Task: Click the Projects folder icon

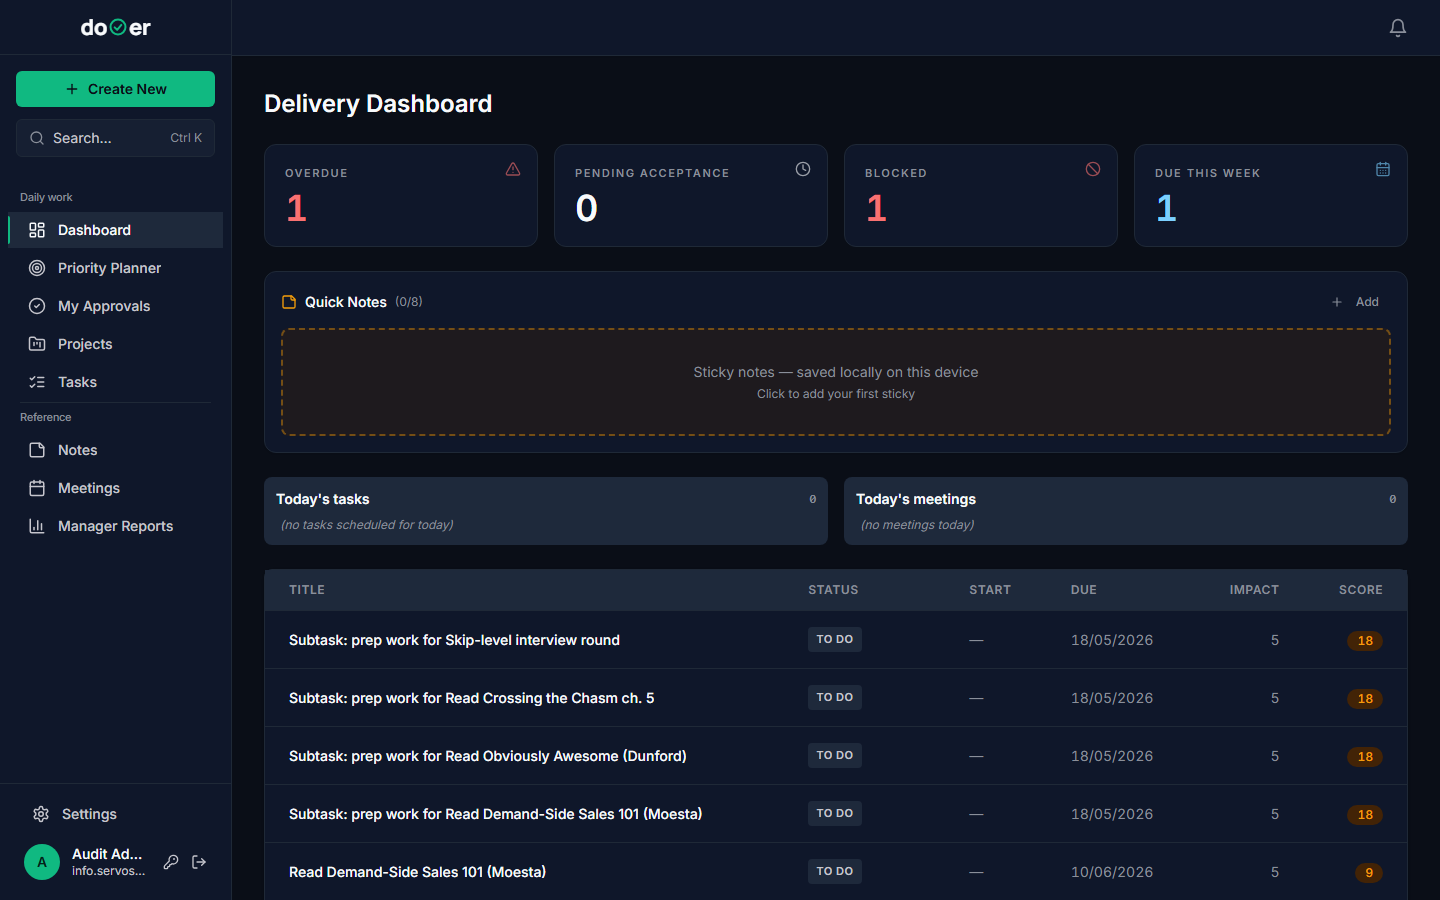Action: click(37, 344)
